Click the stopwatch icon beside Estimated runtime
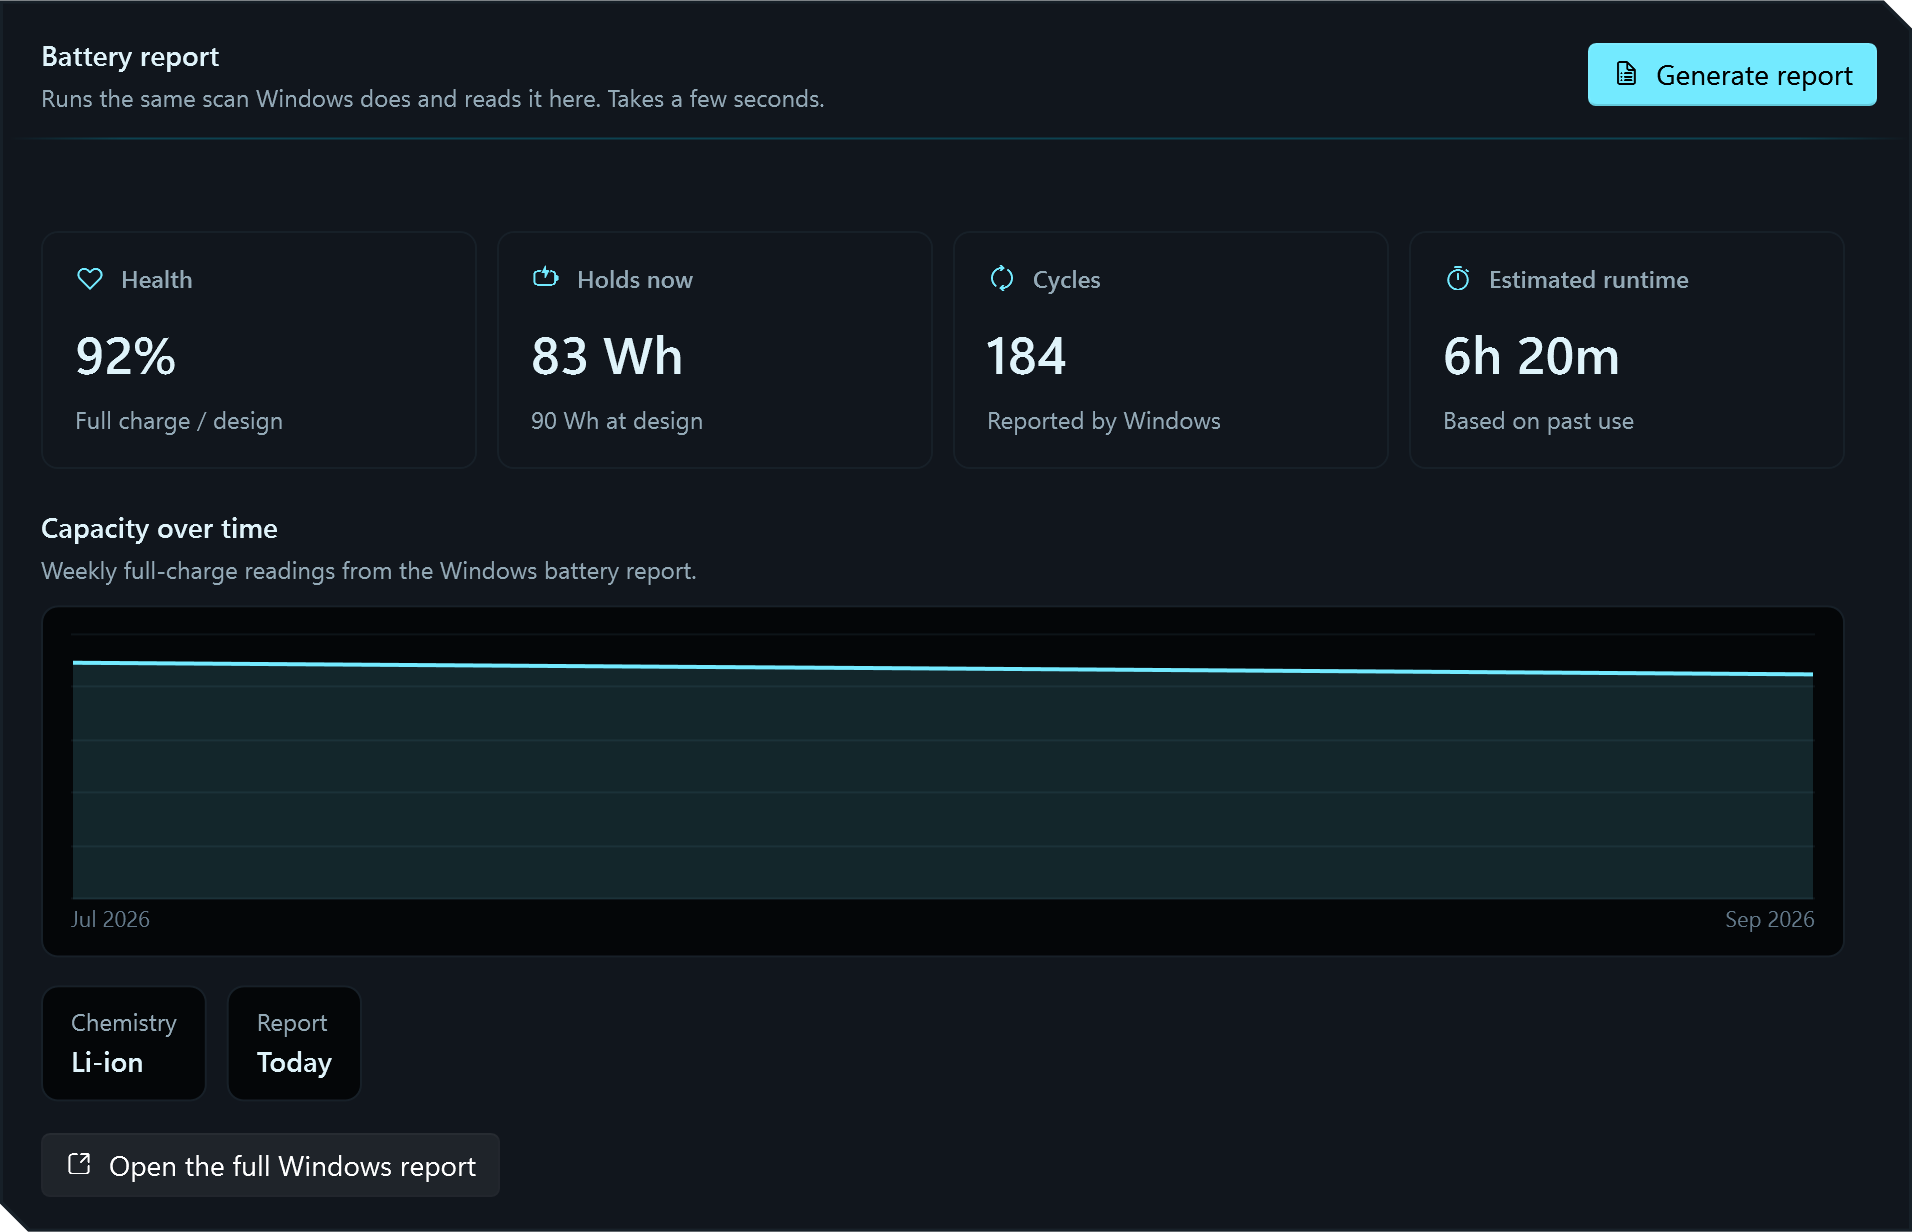Screen dimensions: 1912x1232 1458,278
